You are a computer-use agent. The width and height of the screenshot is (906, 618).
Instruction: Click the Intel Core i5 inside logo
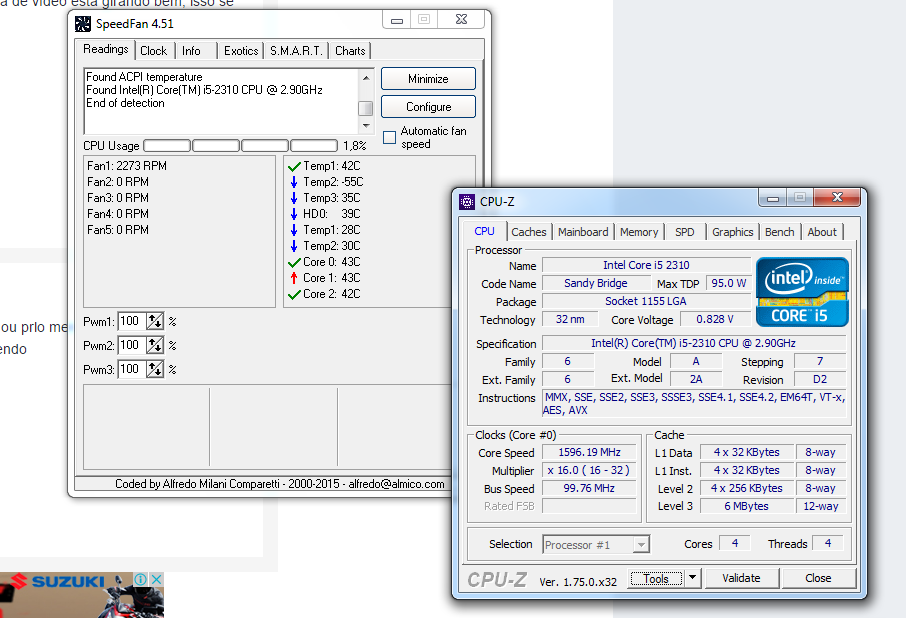pyautogui.click(x=802, y=292)
